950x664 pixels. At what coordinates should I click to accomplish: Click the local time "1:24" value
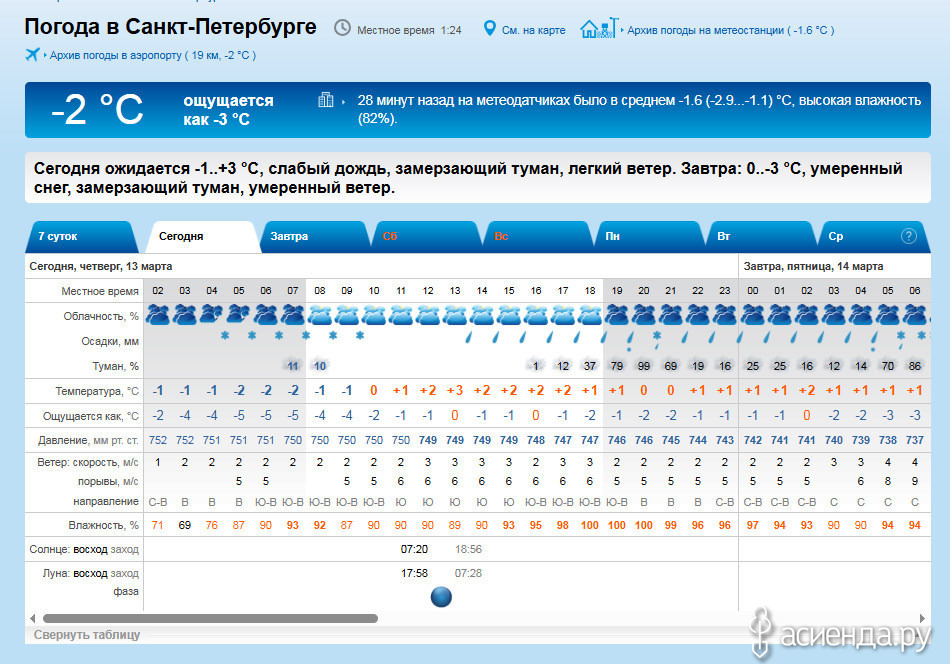[451, 30]
